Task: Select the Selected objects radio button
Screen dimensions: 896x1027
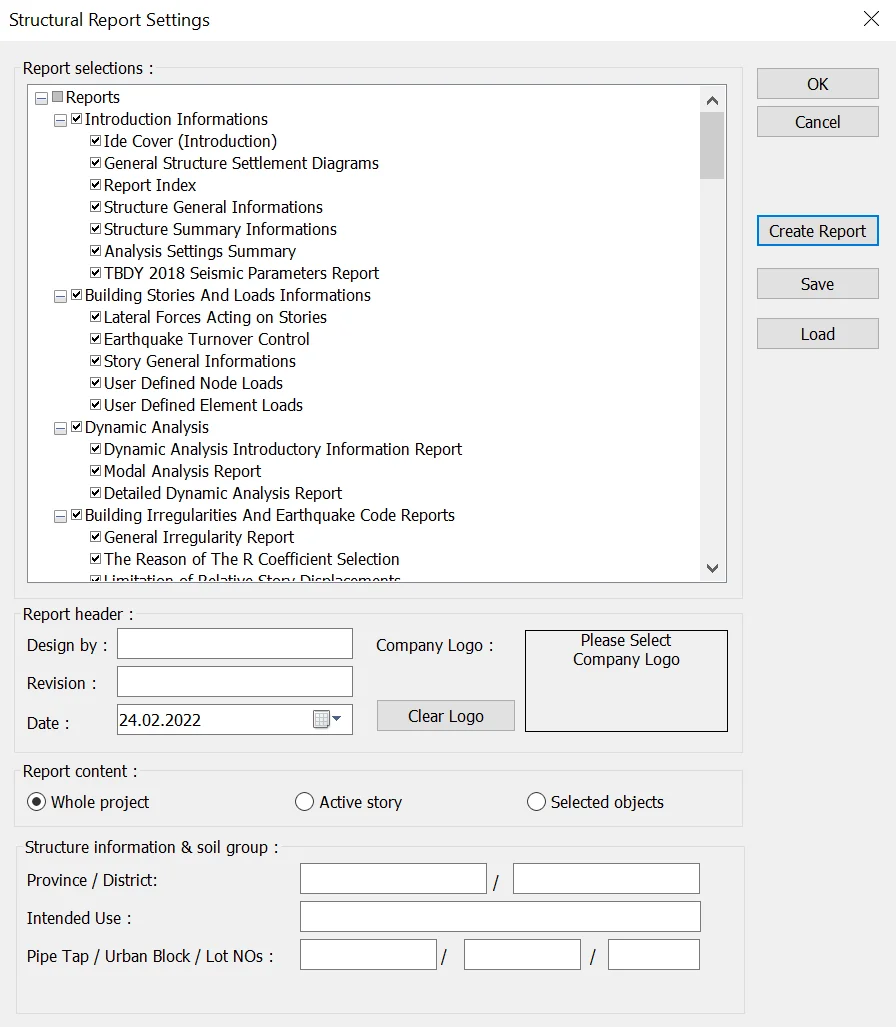Action: [536, 802]
